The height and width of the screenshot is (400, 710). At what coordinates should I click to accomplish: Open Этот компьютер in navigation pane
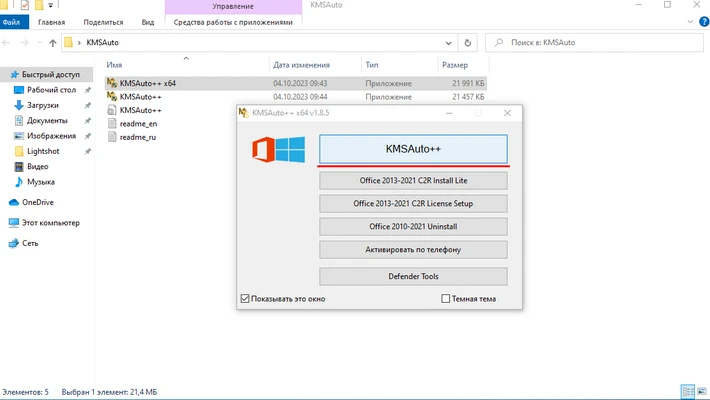(x=50, y=223)
